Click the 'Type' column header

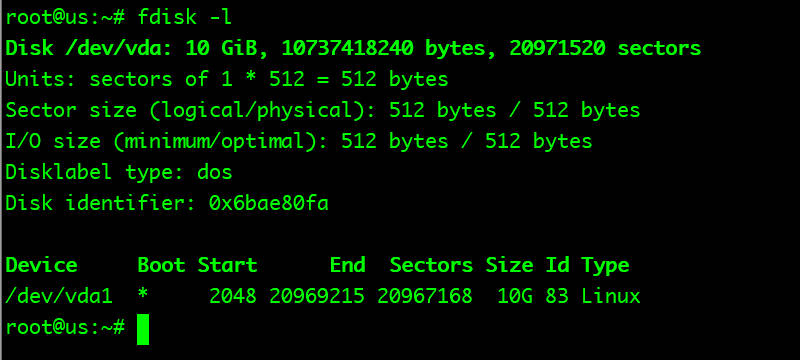click(605, 266)
